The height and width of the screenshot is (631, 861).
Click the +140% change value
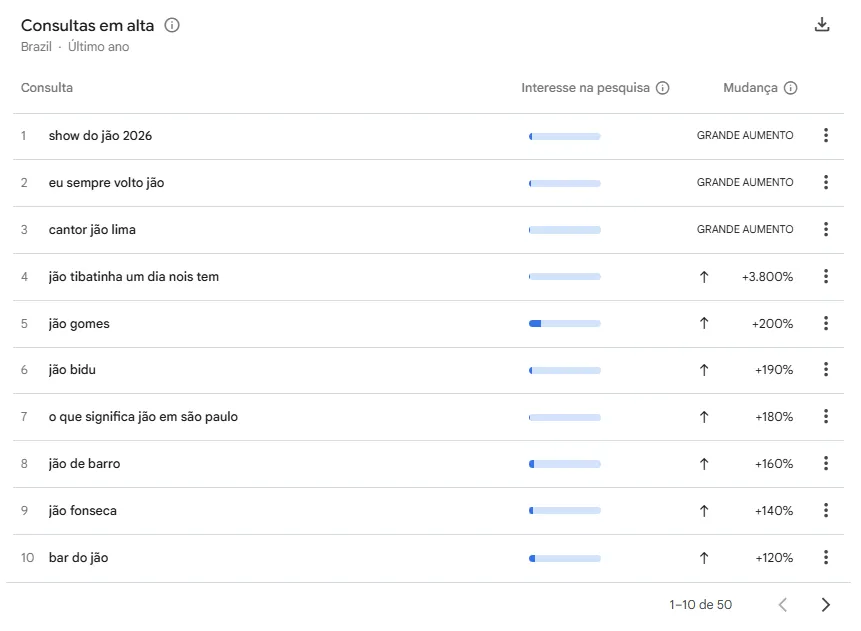tap(774, 511)
